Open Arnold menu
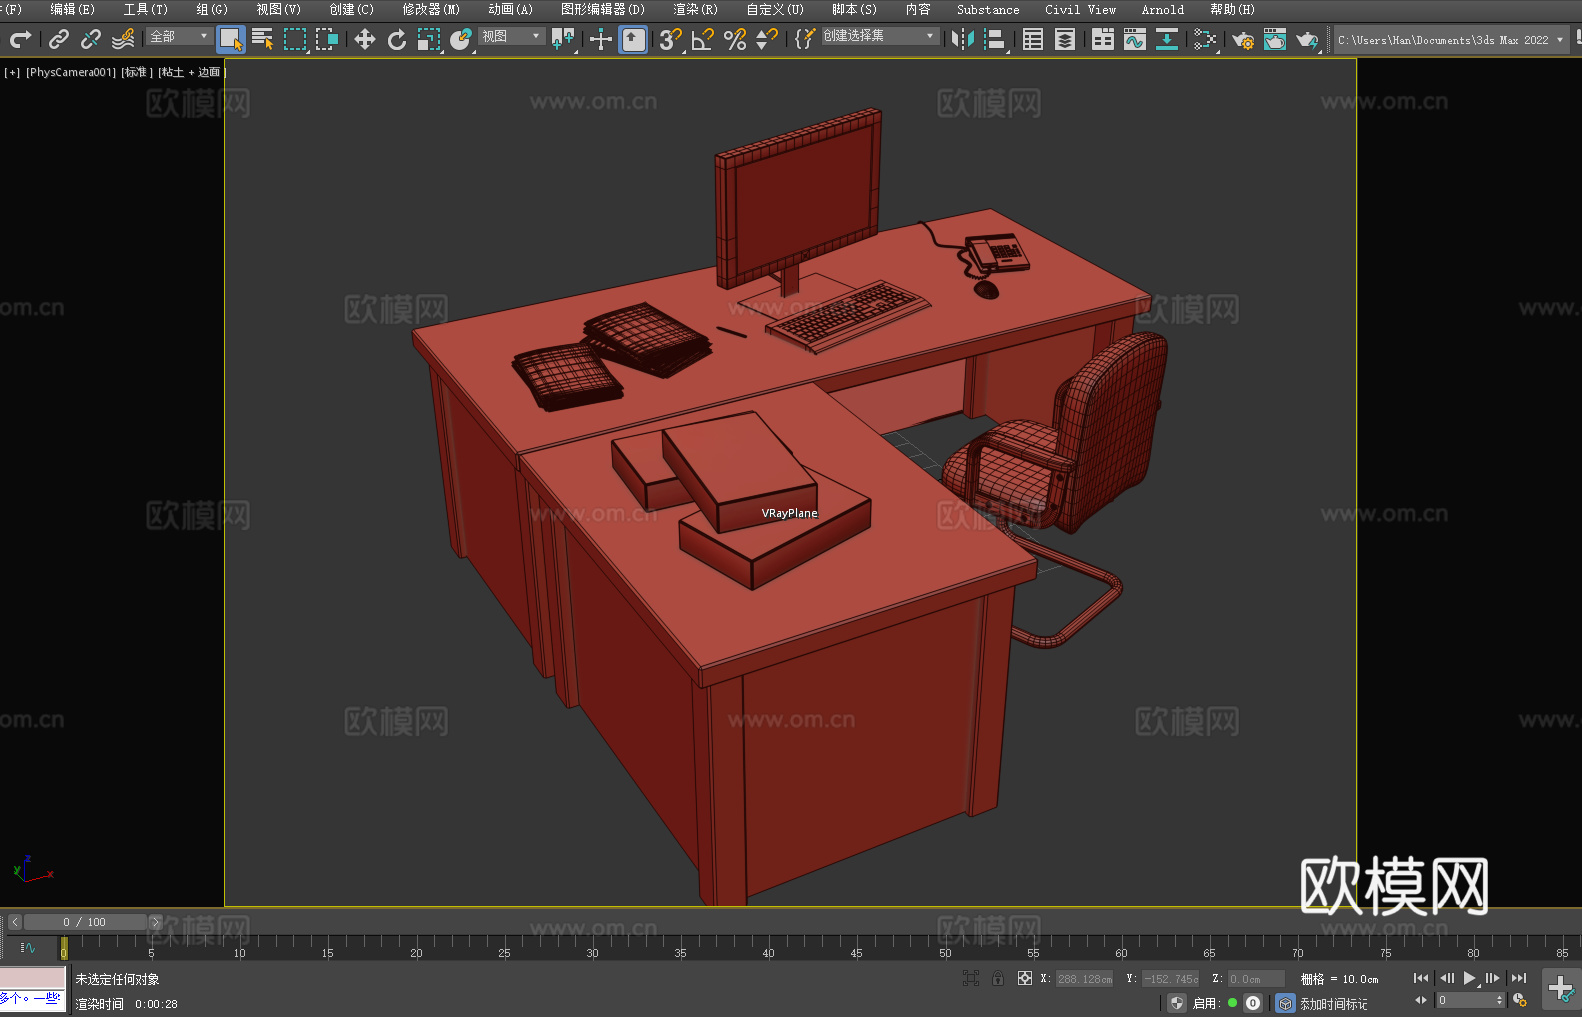The image size is (1582, 1017). point(1162,9)
